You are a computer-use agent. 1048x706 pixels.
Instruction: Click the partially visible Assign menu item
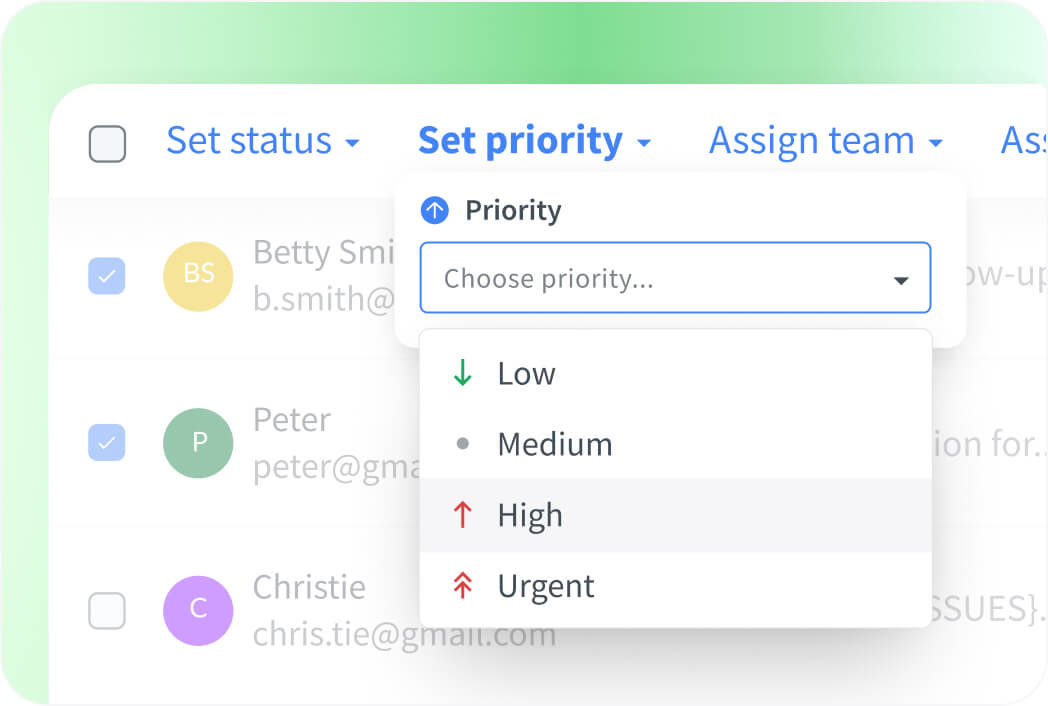(x=1024, y=141)
